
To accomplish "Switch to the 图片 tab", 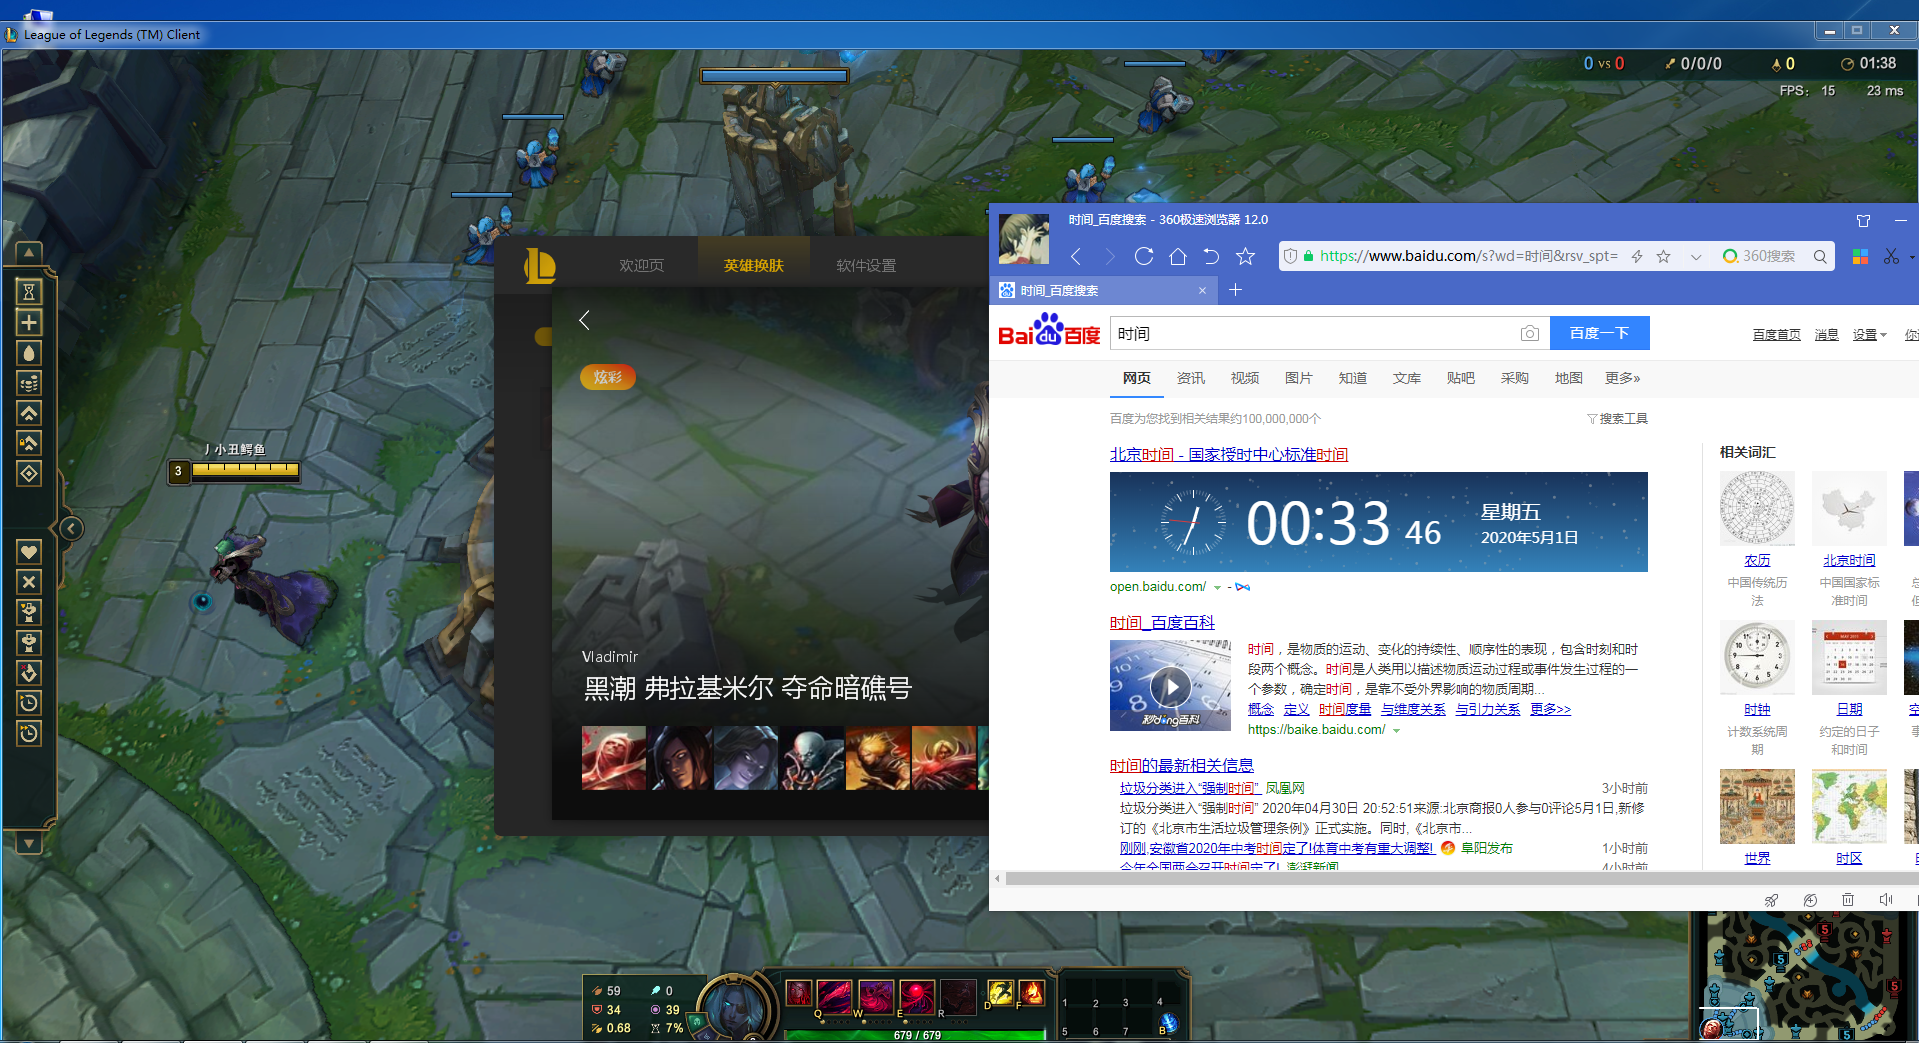I will [1298, 378].
